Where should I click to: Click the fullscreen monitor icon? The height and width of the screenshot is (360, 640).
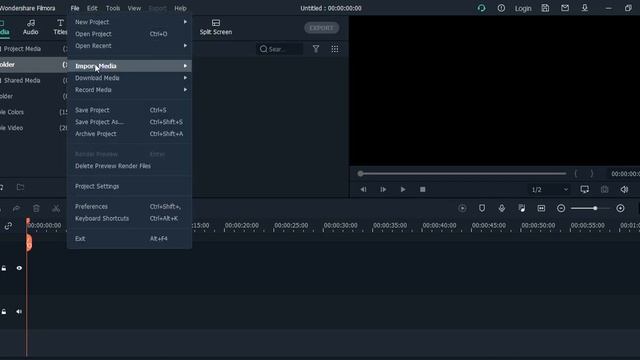(x=584, y=189)
